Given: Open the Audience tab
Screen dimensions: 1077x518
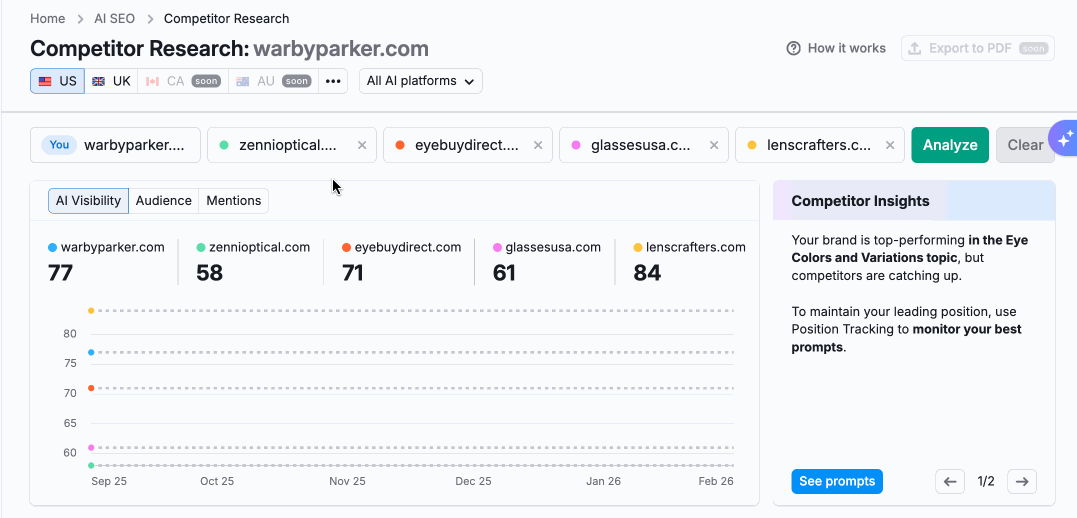Looking at the screenshot, I should click(163, 201).
